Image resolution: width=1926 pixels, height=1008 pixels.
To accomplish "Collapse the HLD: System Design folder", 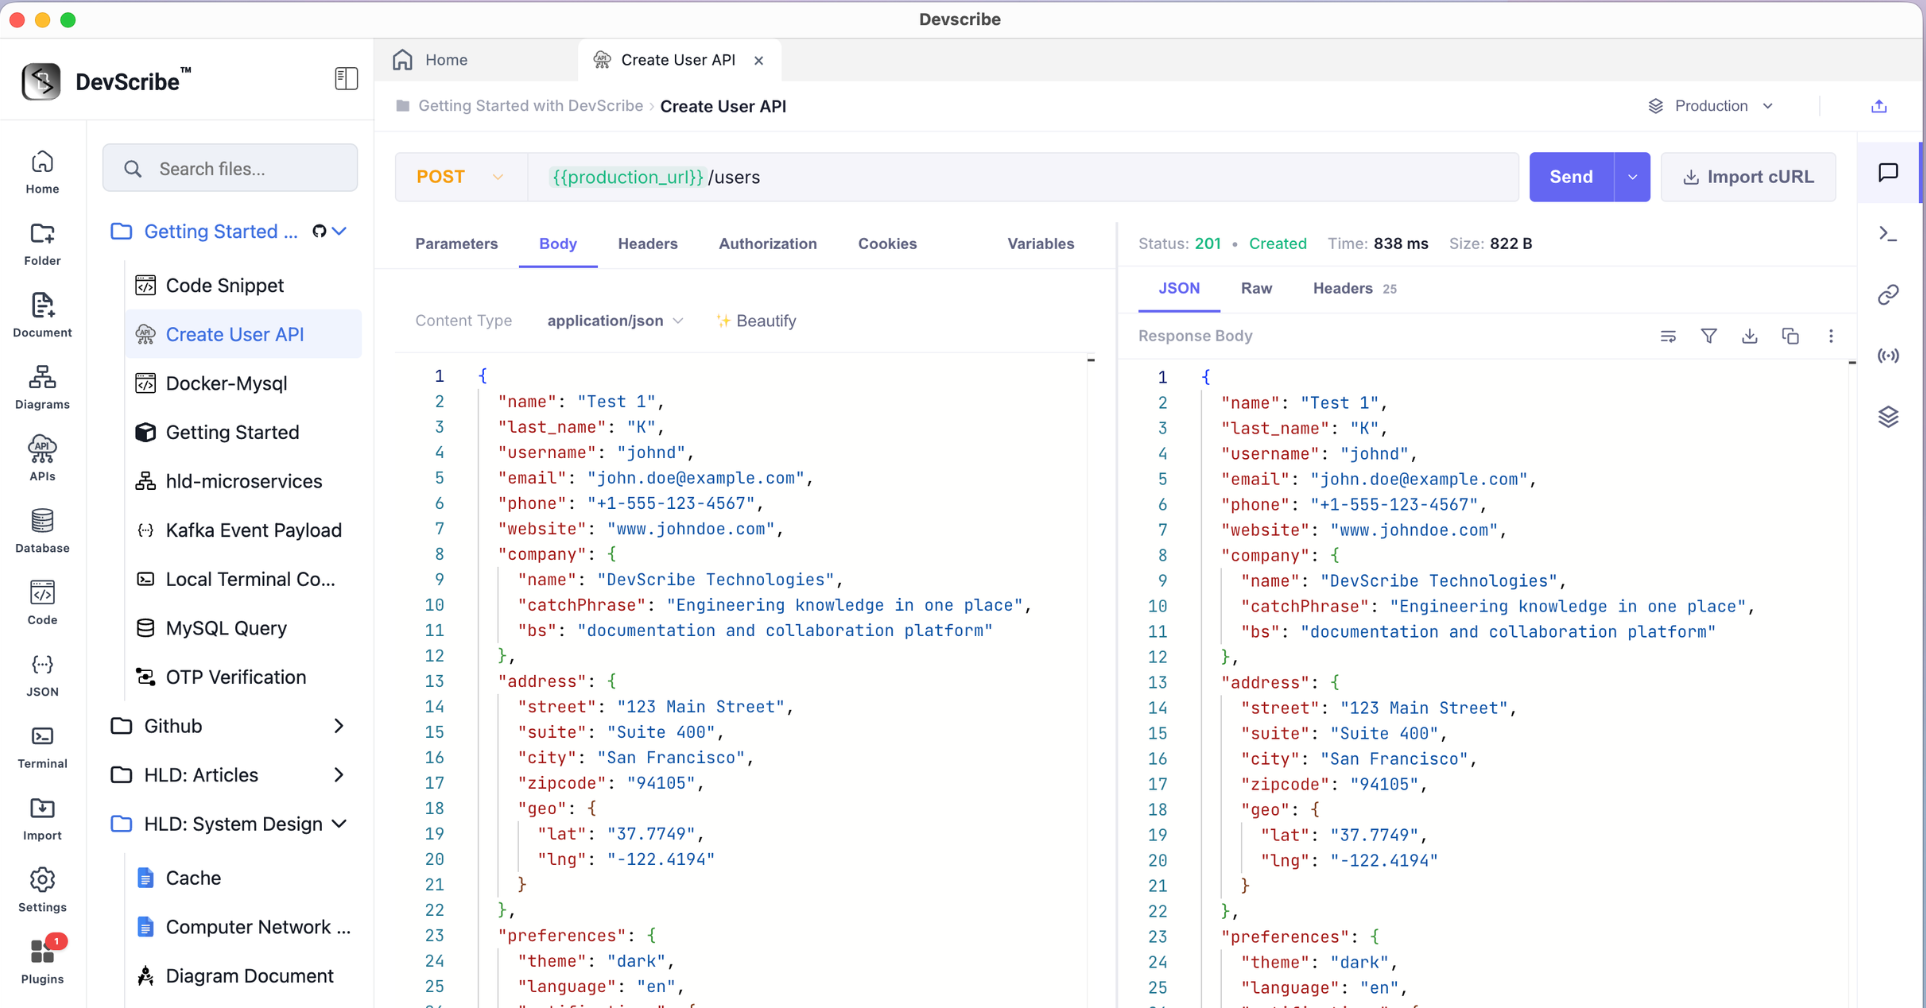I will tap(340, 824).
